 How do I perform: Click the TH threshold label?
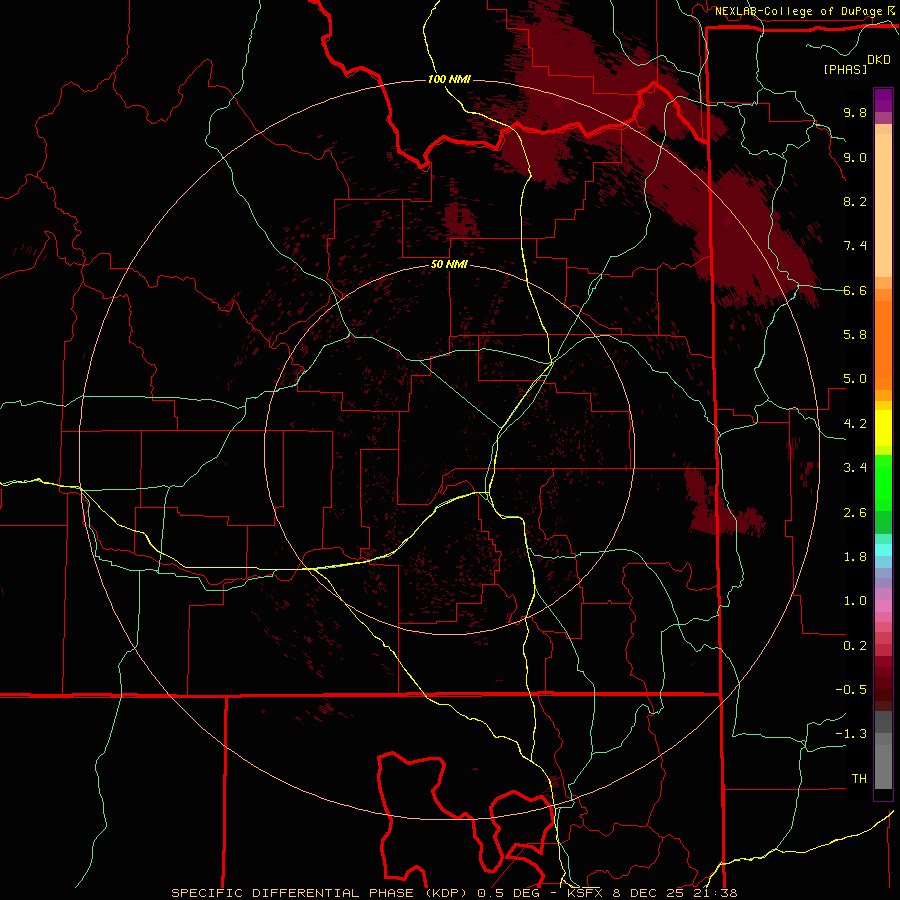(859, 779)
